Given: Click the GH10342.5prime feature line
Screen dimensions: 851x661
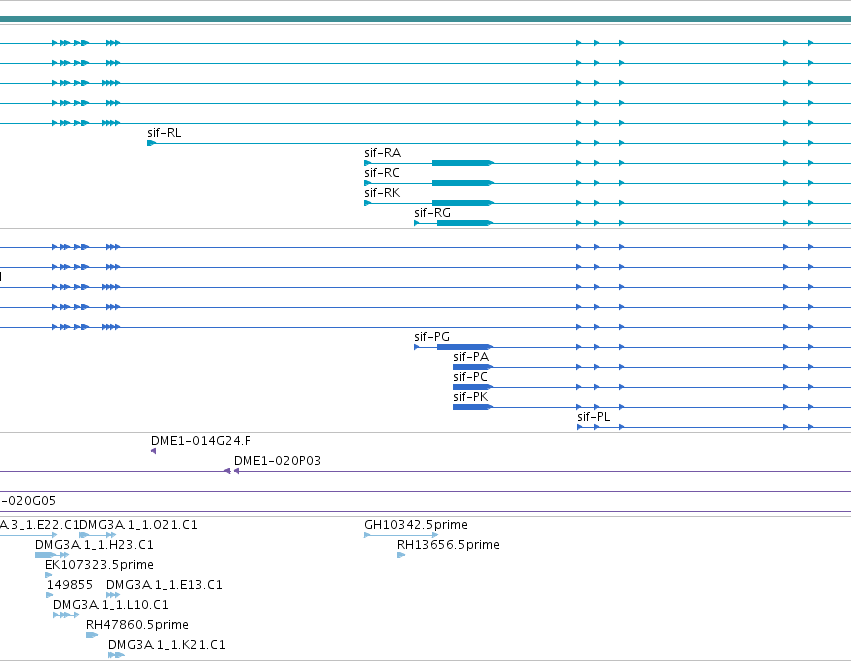Looking at the screenshot, I should click(401, 535).
